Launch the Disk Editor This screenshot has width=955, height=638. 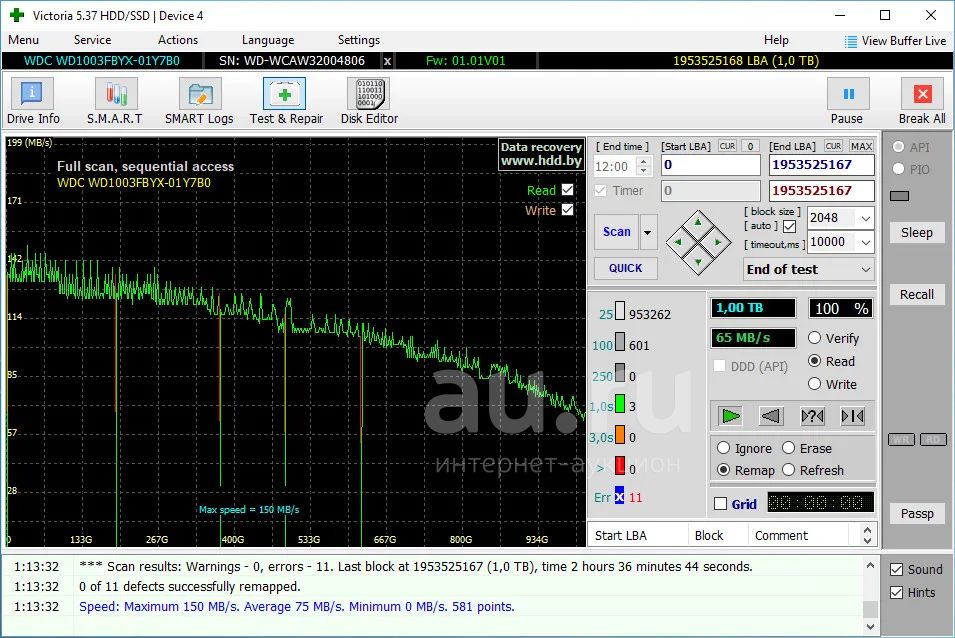click(369, 102)
